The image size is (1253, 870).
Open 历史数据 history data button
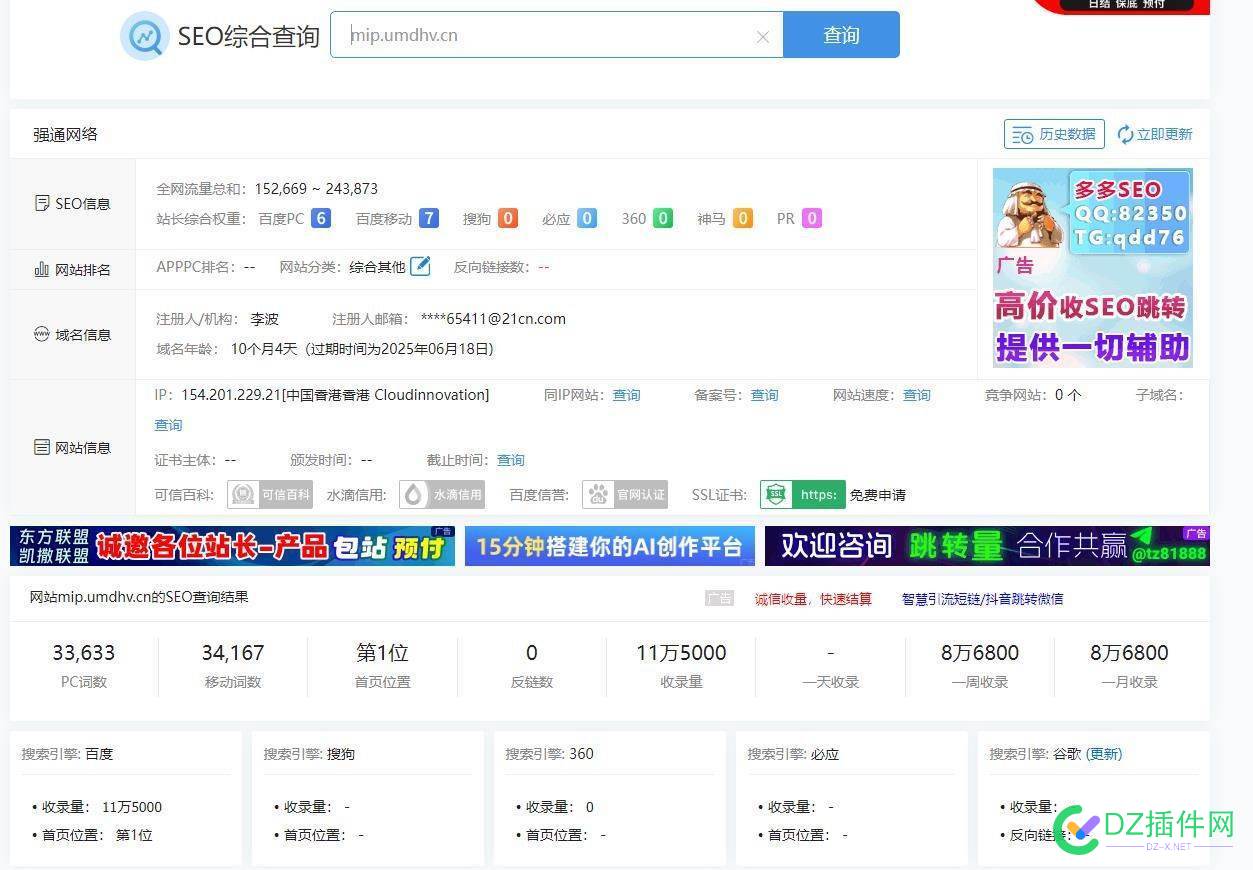pyautogui.click(x=1054, y=134)
